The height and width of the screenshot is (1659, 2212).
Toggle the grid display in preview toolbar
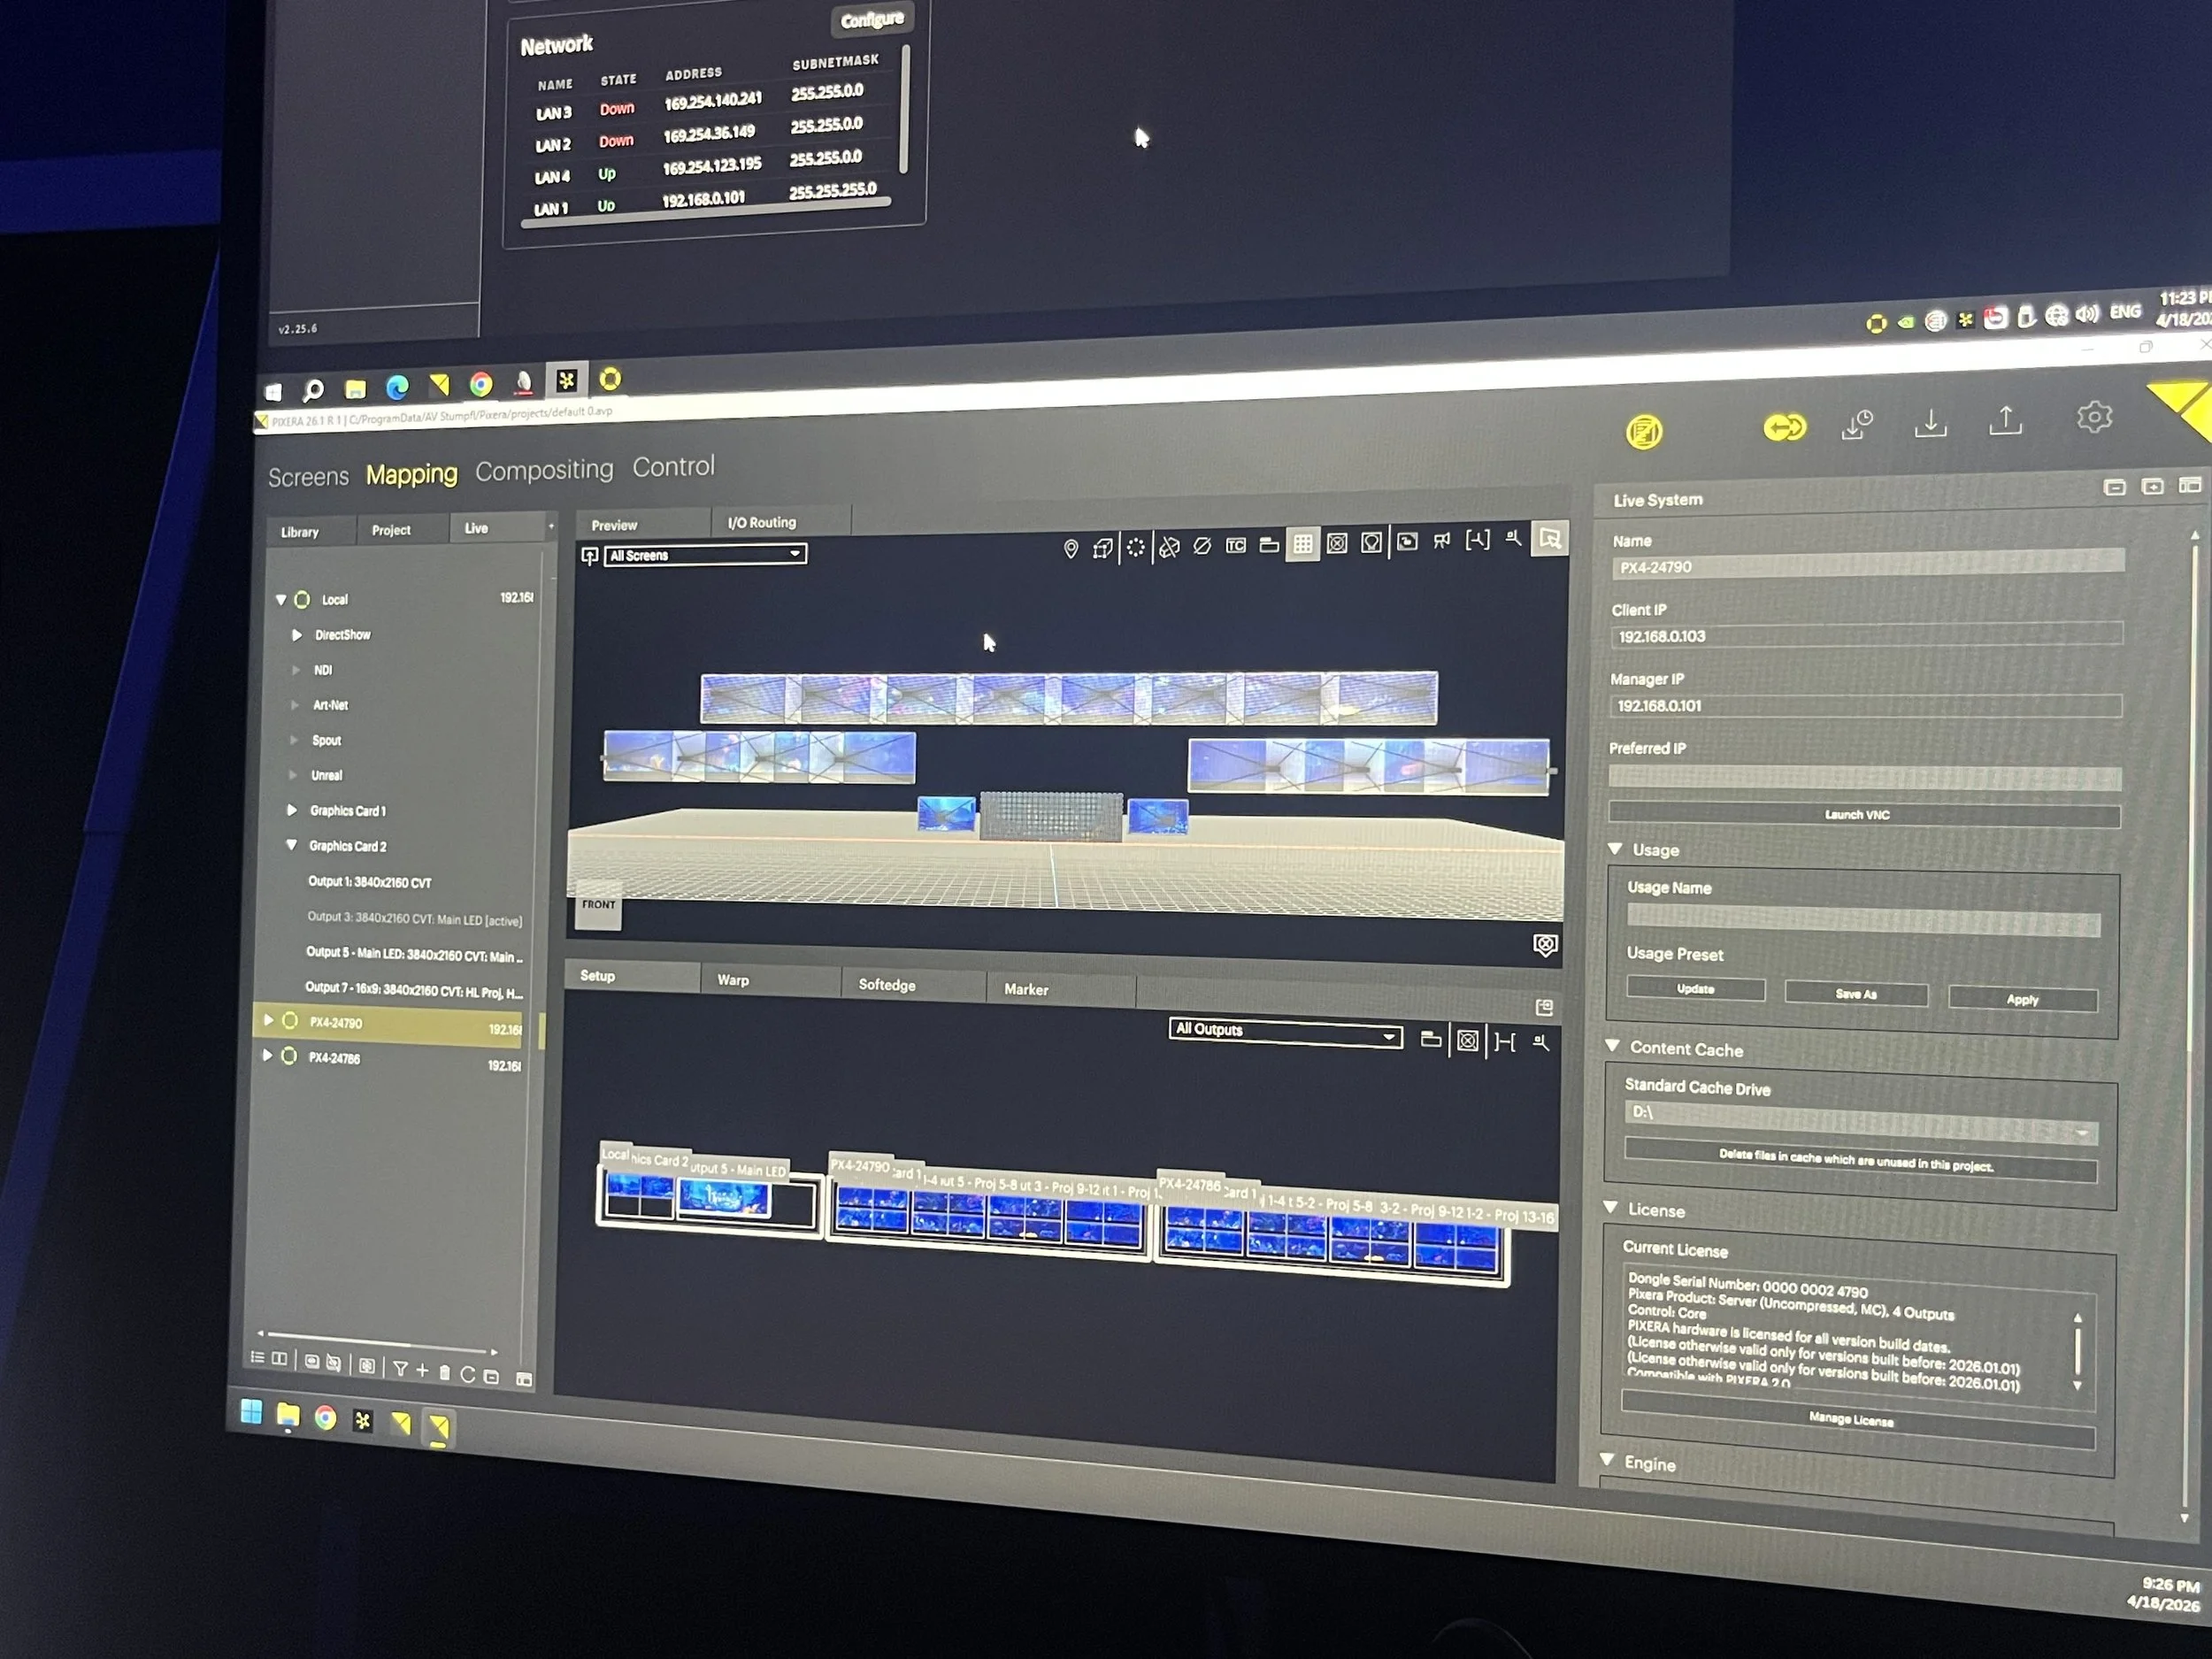point(1302,543)
